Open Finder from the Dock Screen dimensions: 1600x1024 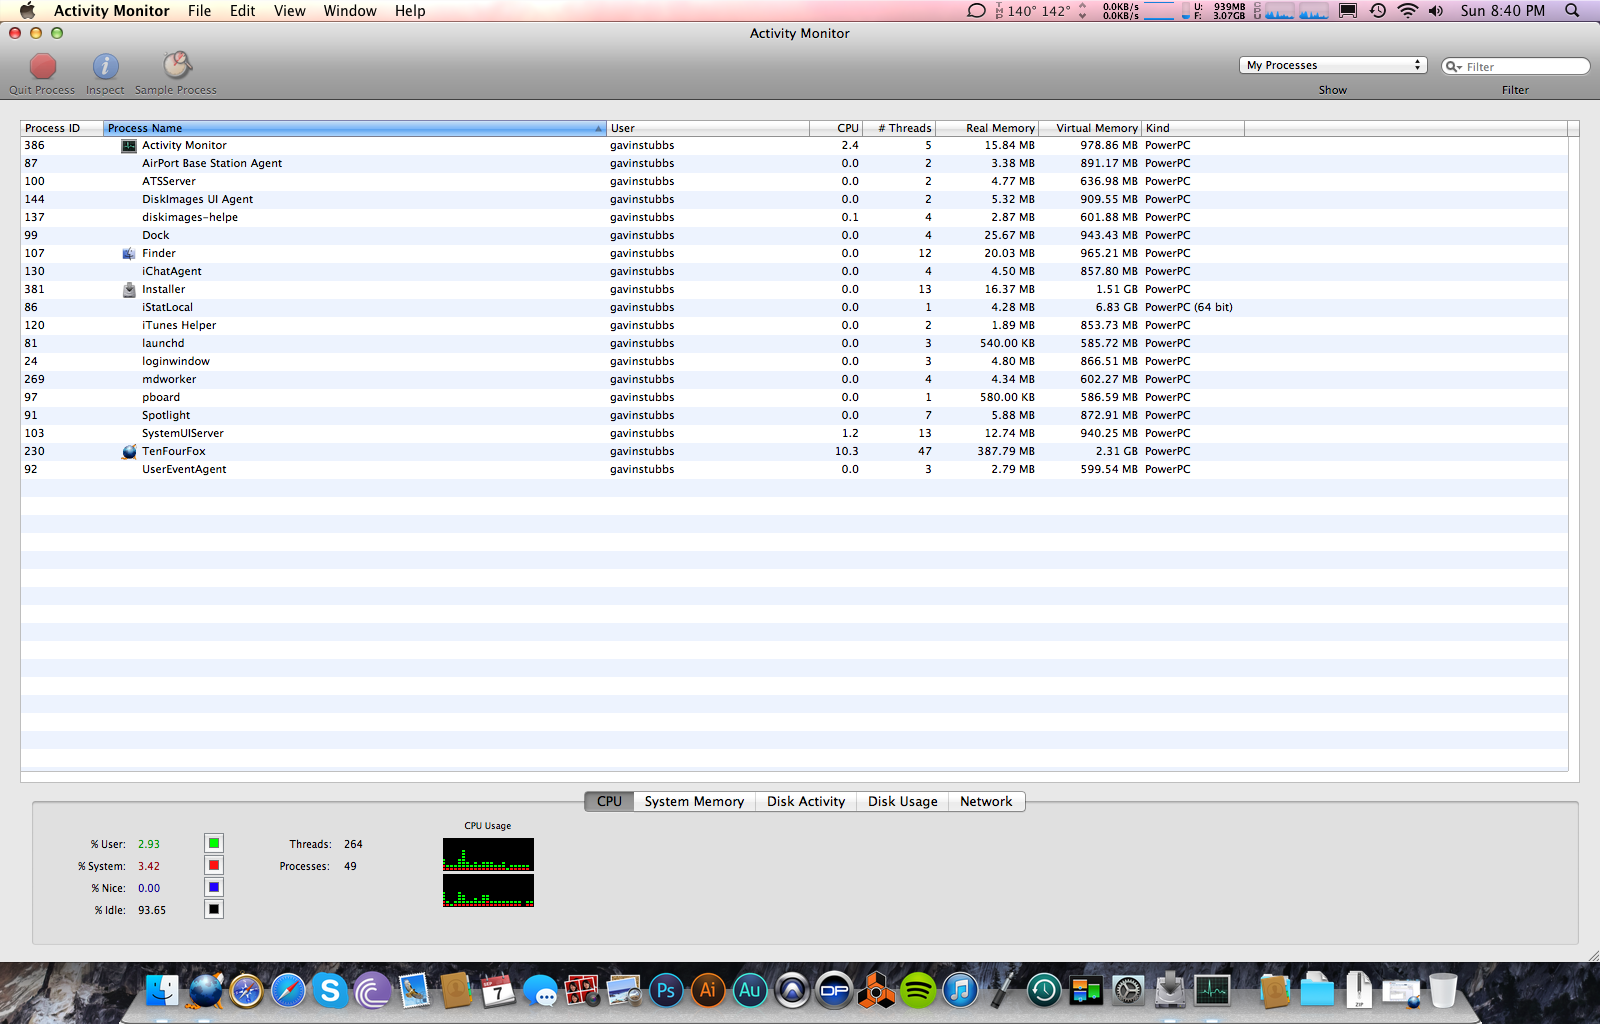[x=162, y=990]
